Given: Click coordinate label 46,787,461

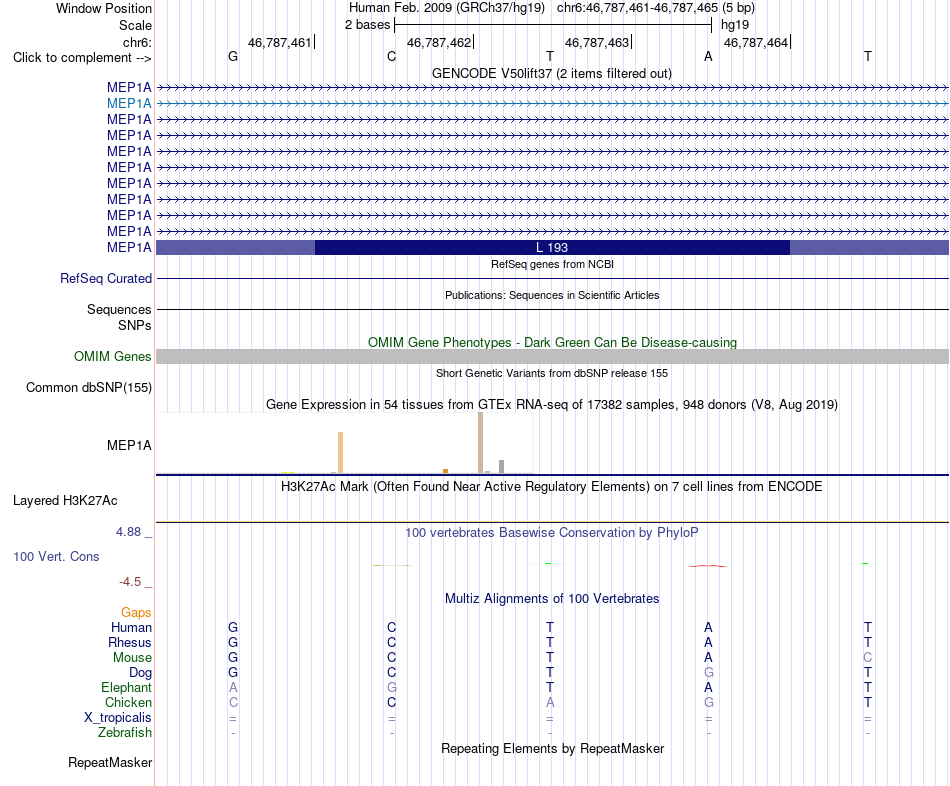Looking at the screenshot, I should 279,42.
